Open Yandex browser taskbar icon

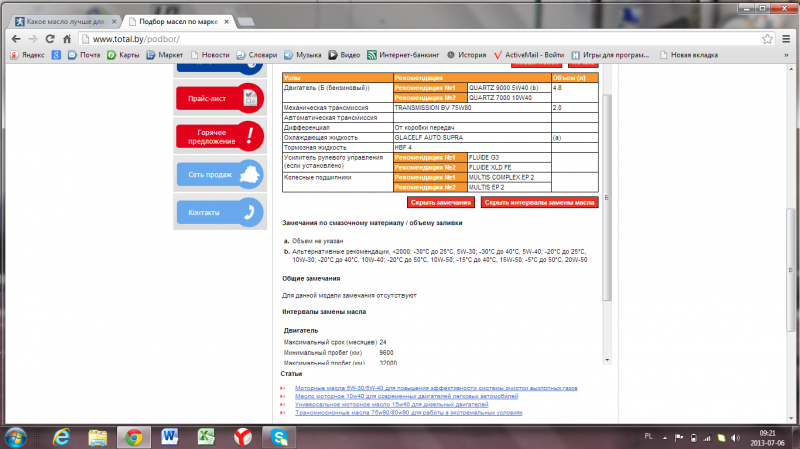(x=242, y=436)
